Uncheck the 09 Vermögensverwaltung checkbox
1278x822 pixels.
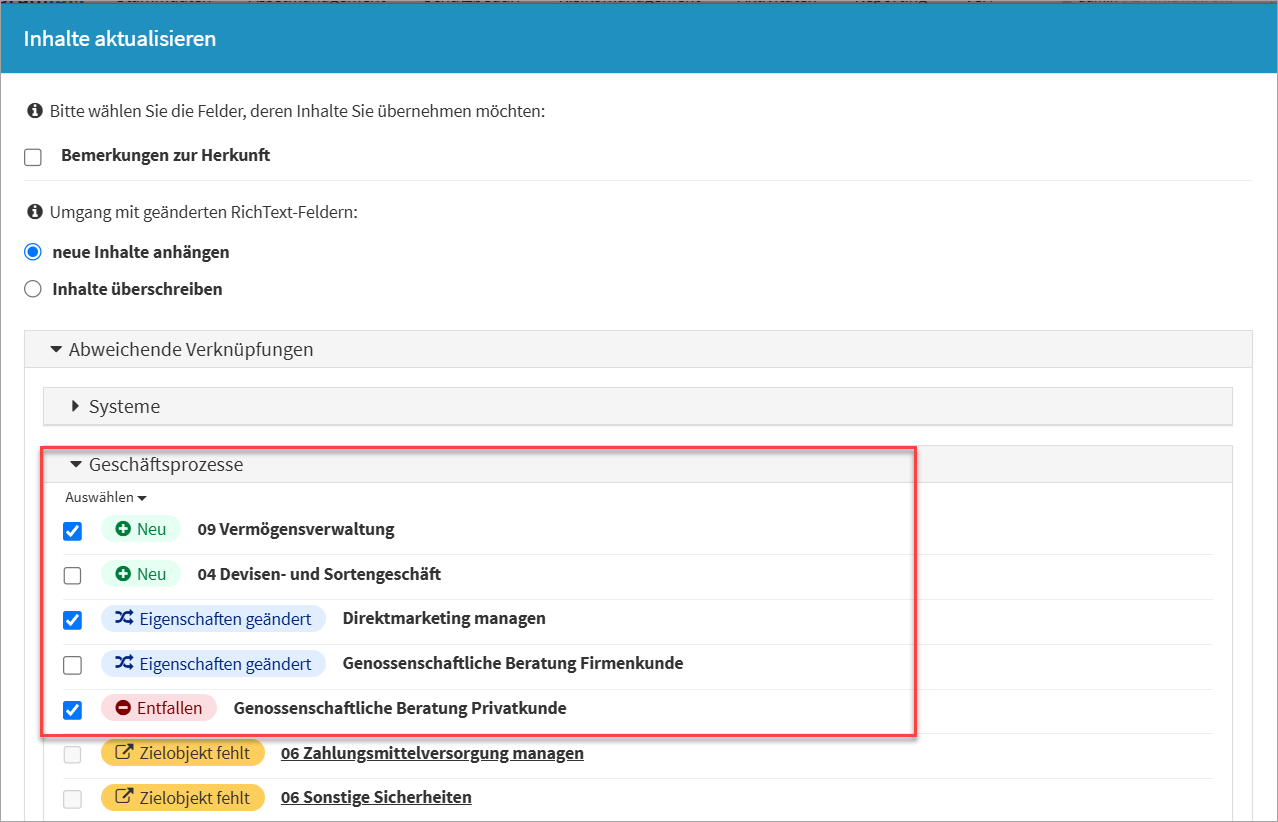pos(72,531)
